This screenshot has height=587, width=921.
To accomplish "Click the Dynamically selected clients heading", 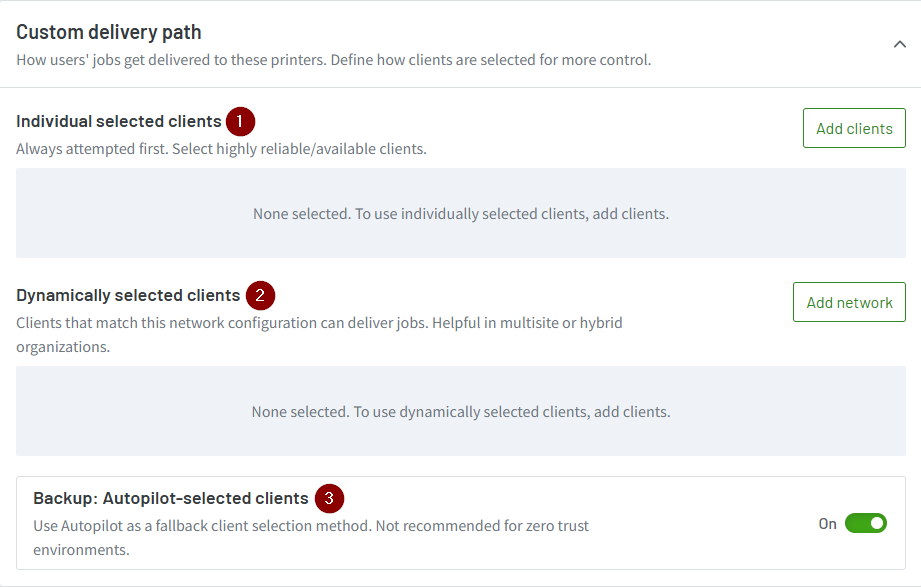I will 128,296.
